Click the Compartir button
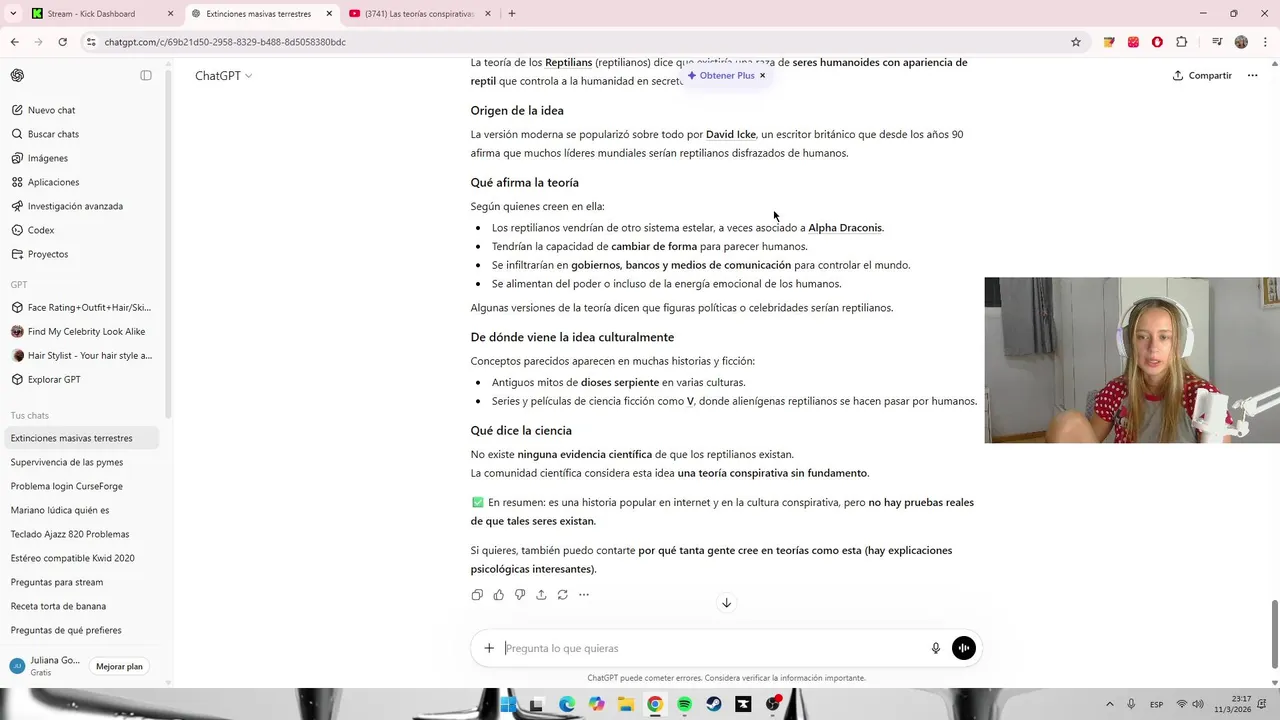Screen dimensions: 1280x720 click(1203, 76)
